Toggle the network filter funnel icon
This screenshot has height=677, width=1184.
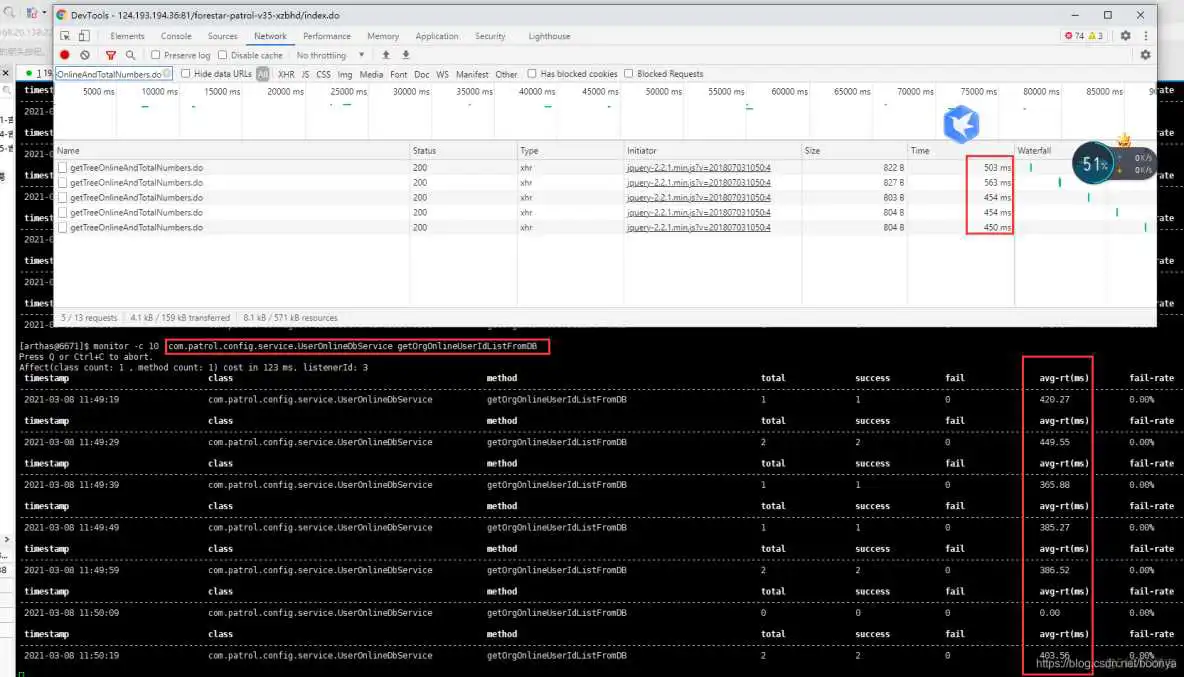coord(111,55)
